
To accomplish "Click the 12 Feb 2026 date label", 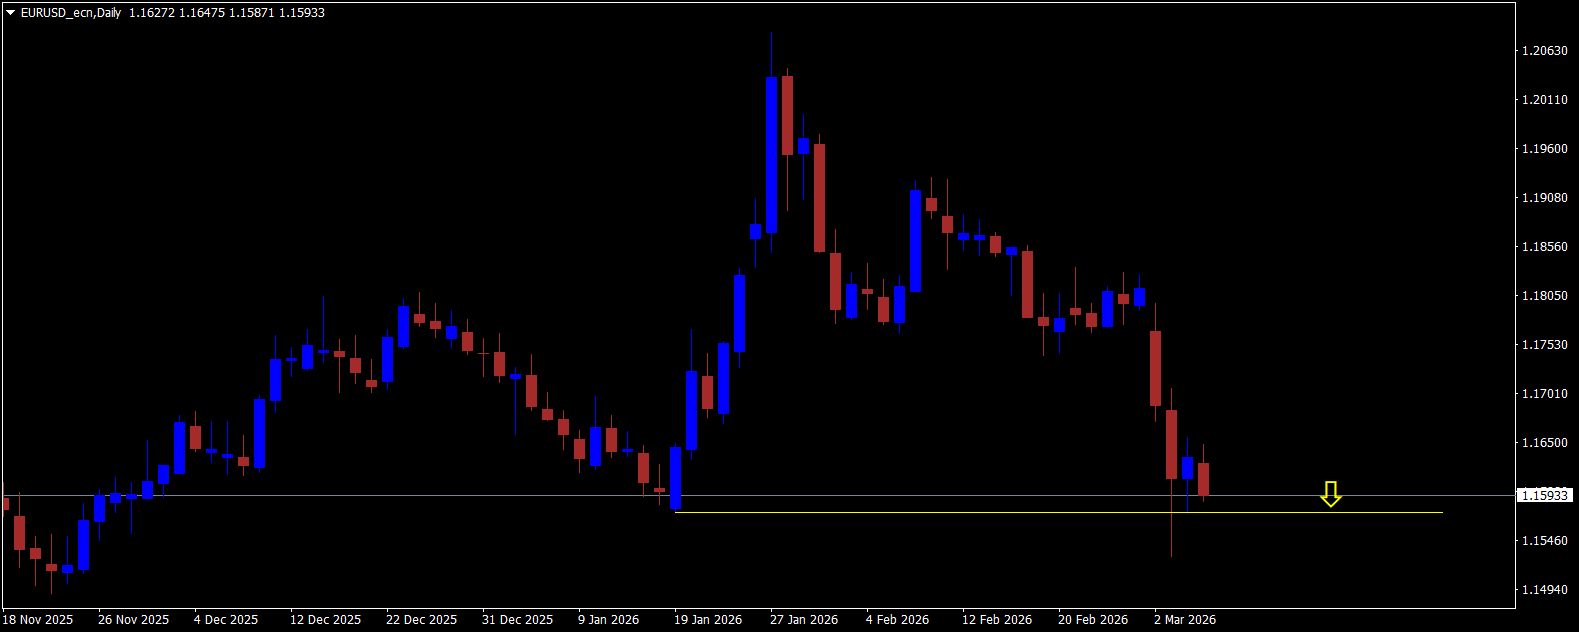I will click(x=997, y=620).
